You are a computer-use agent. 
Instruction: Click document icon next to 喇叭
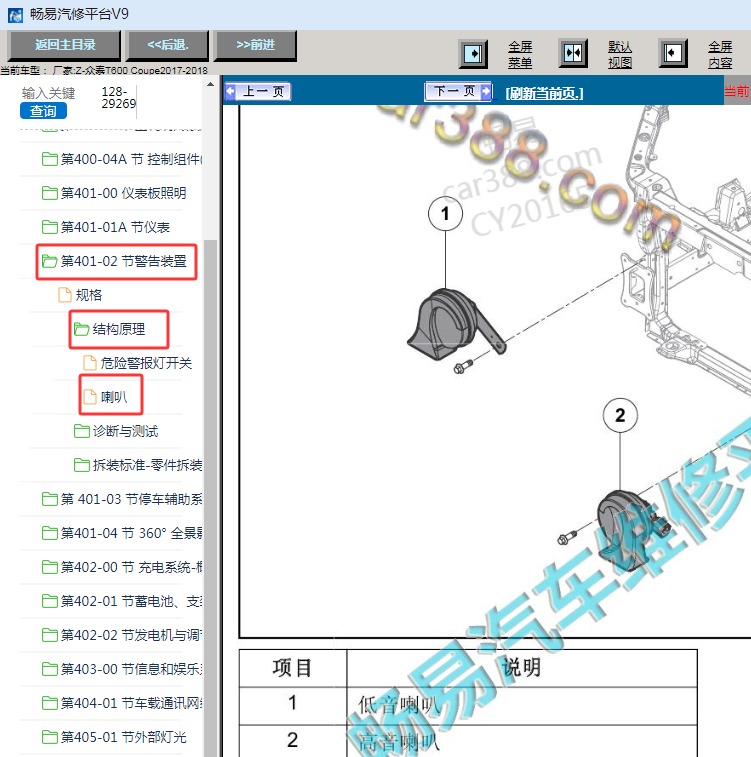coord(90,397)
